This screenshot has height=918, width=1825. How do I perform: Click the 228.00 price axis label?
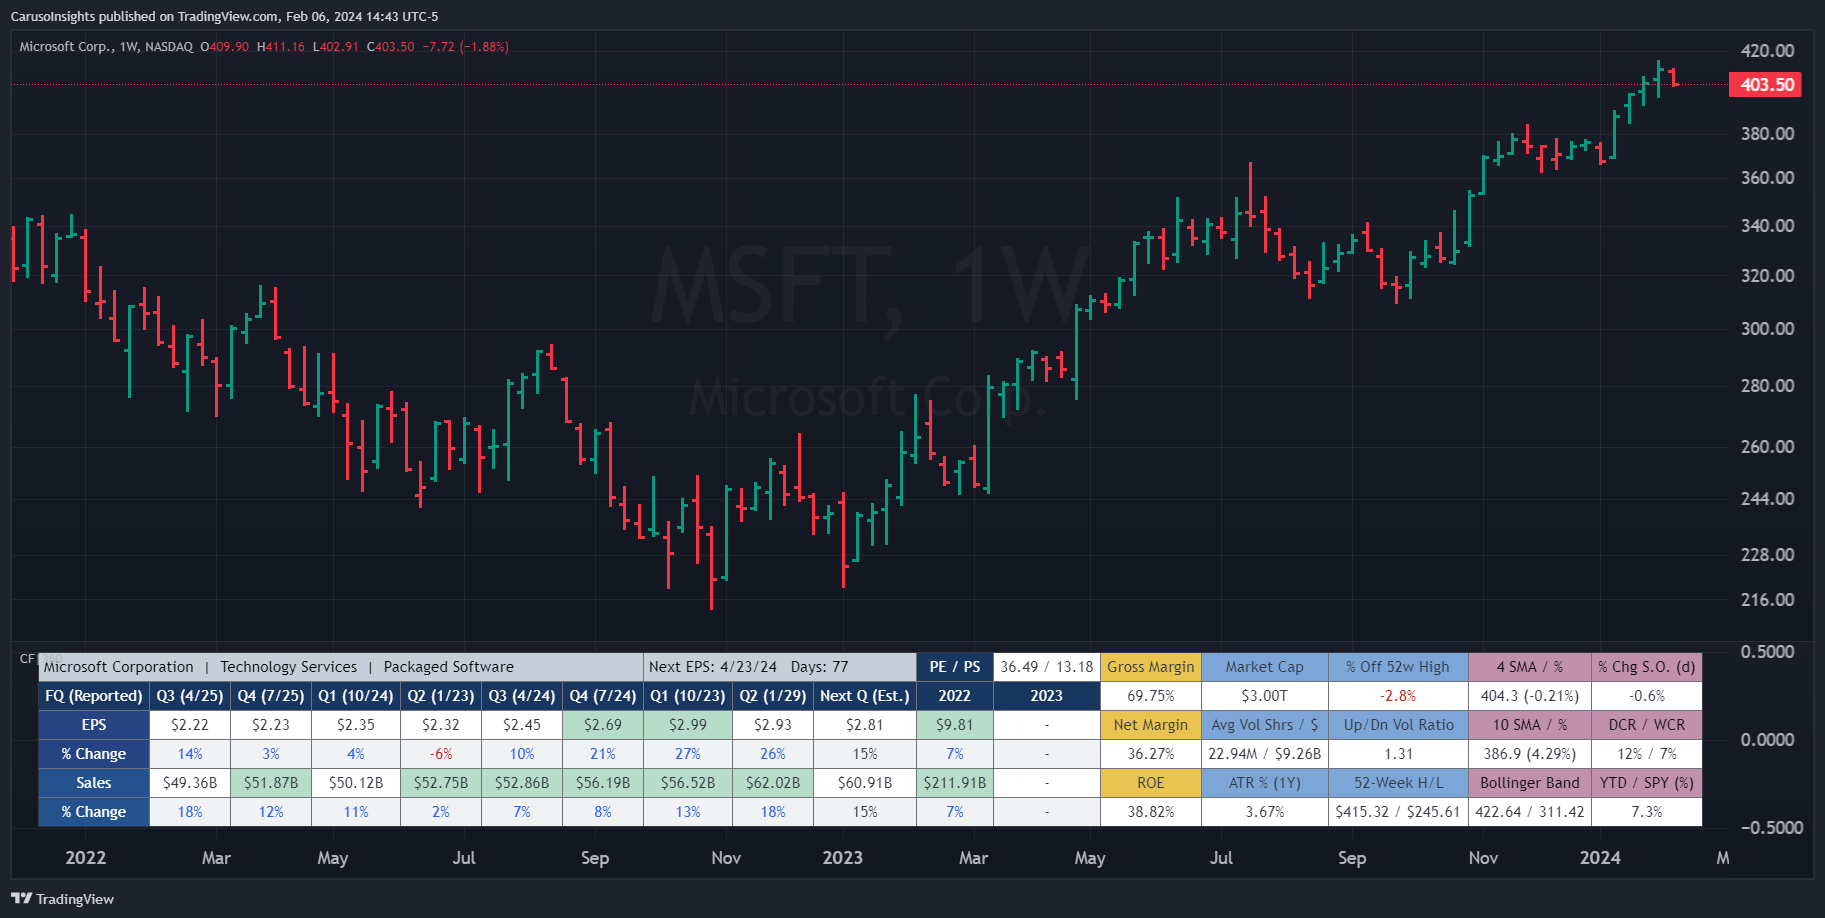click(1767, 555)
